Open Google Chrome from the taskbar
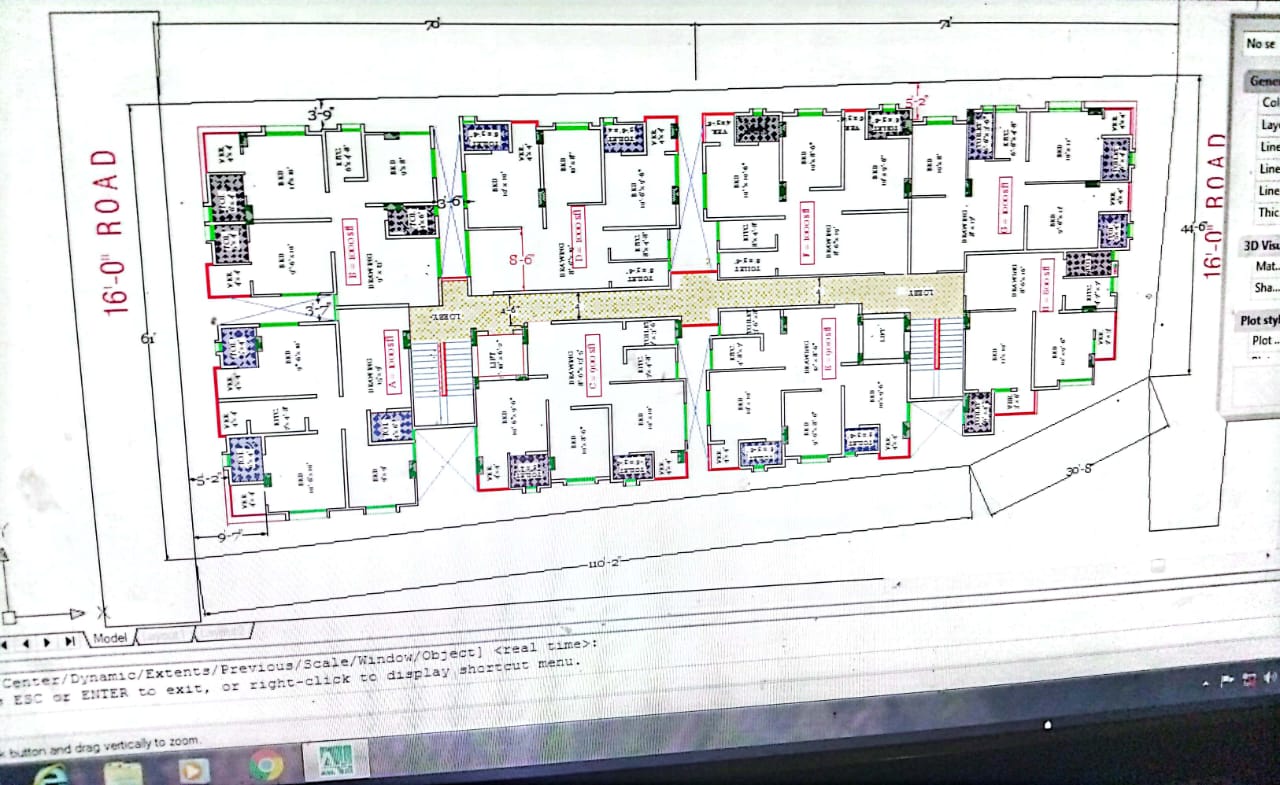The image size is (1280, 785). (x=265, y=767)
